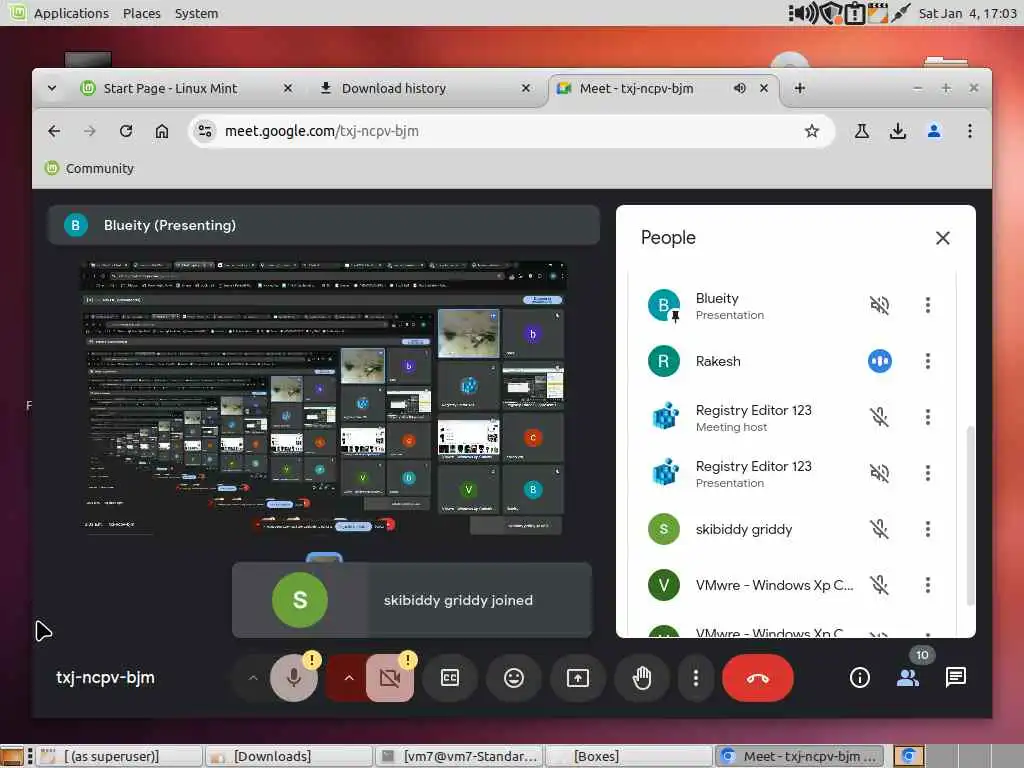Click Blueity muted presentation audio icon

point(880,305)
